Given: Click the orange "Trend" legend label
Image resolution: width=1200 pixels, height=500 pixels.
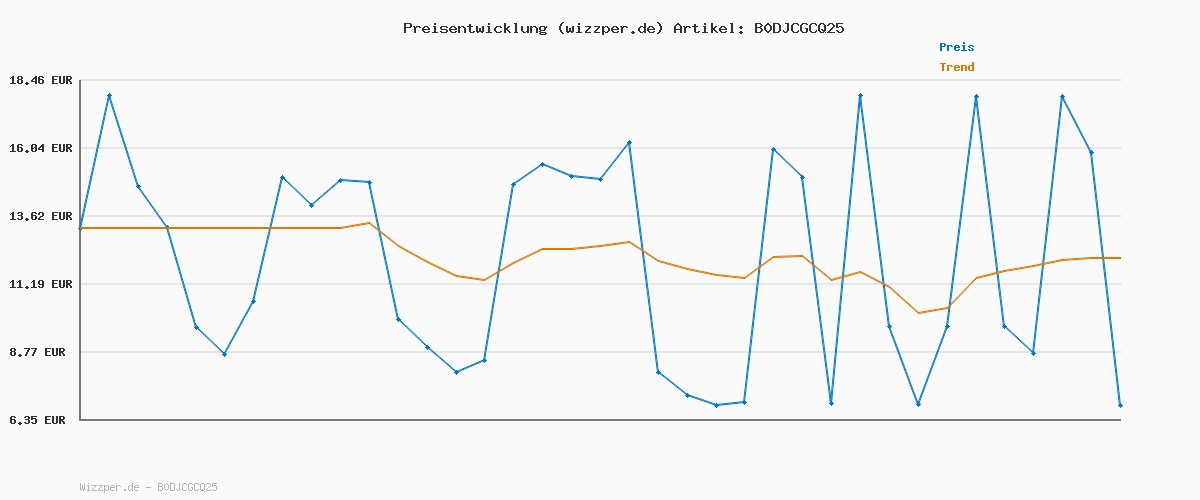Looking at the screenshot, I should click(x=956, y=67).
